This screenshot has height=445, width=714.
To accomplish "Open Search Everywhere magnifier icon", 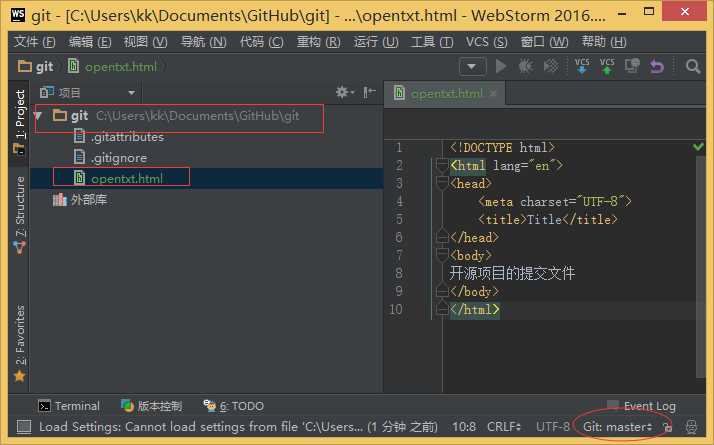I will coord(693,66).
